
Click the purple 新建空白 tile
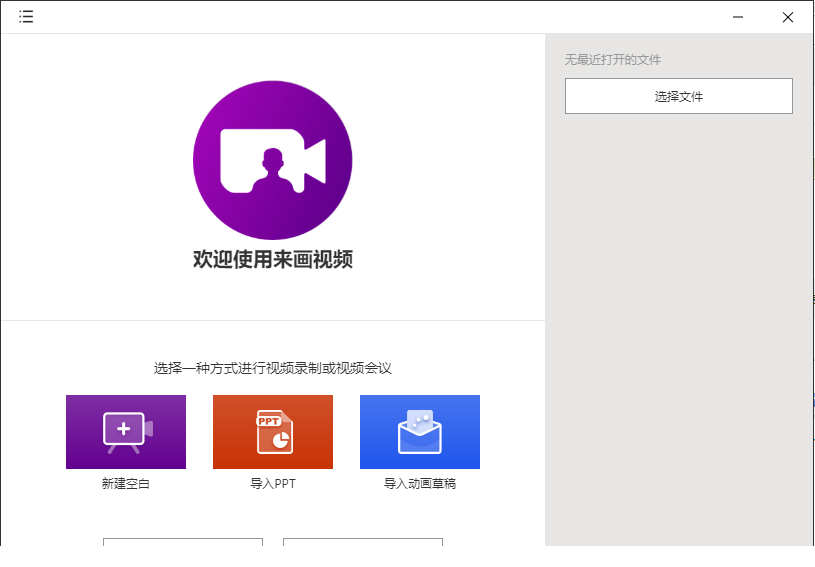(x=126, y=432)
